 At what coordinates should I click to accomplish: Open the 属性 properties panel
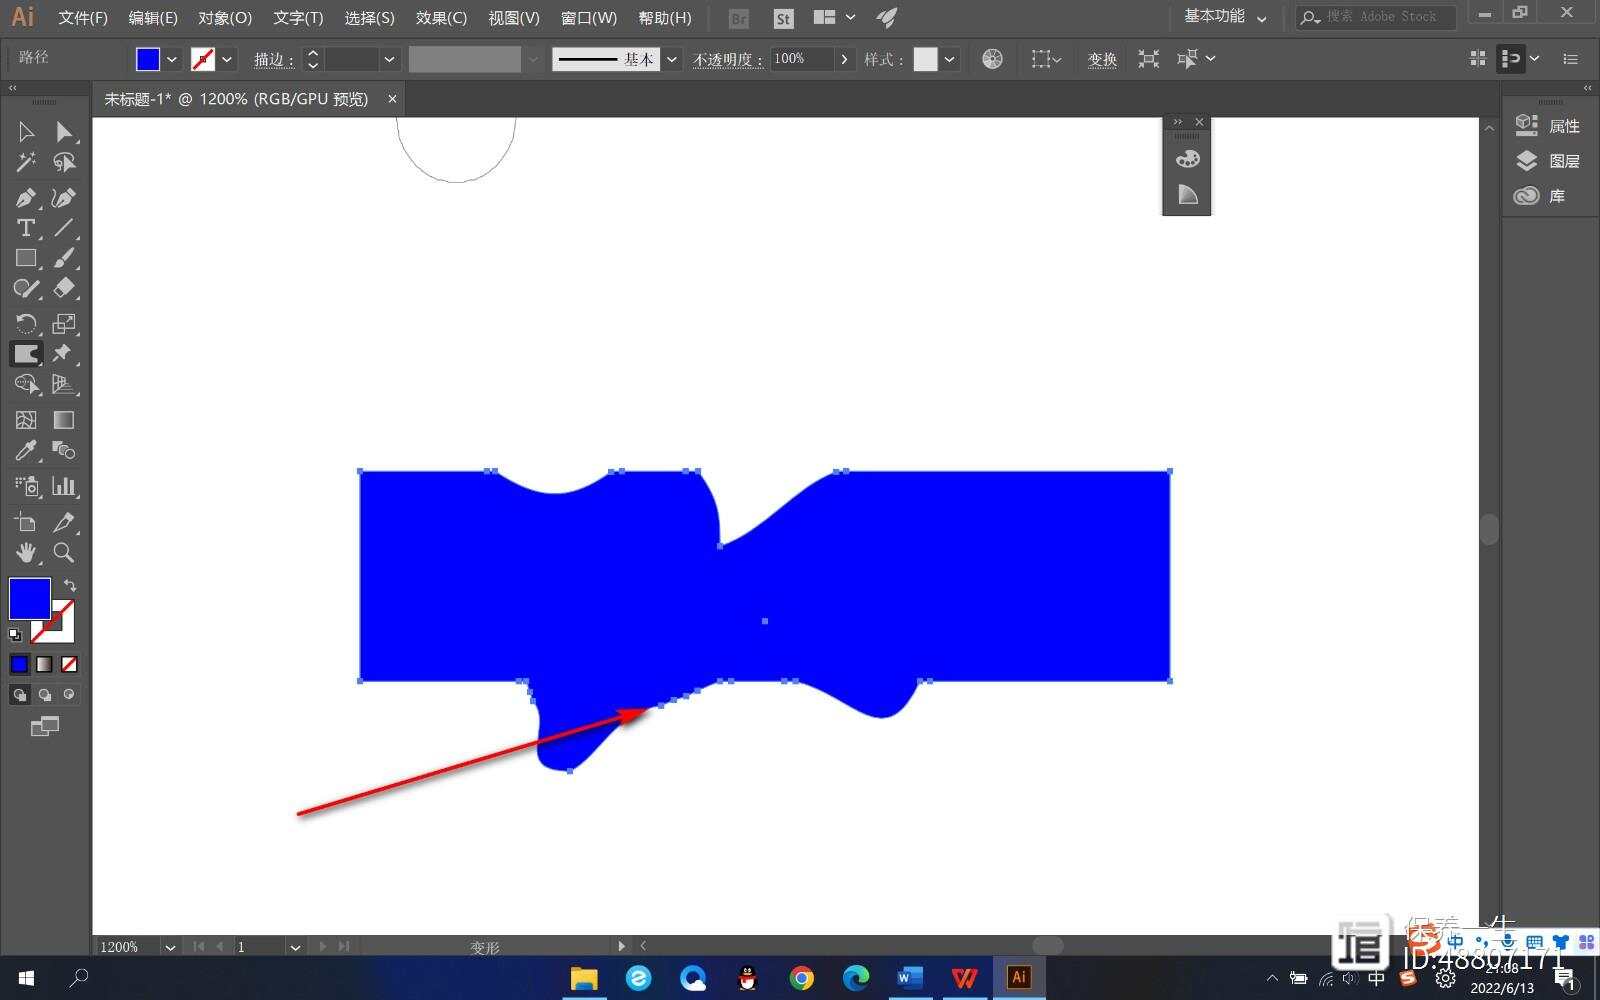(1548, 126)
